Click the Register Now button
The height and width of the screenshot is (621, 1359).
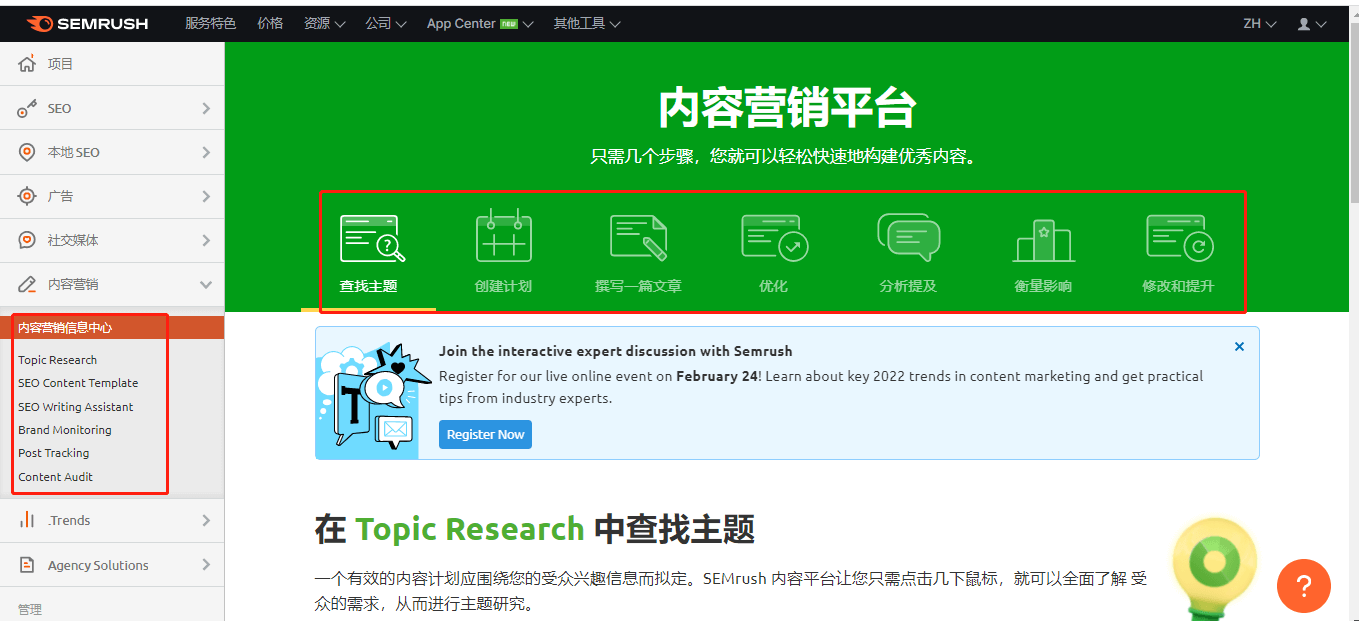(485, 434)
